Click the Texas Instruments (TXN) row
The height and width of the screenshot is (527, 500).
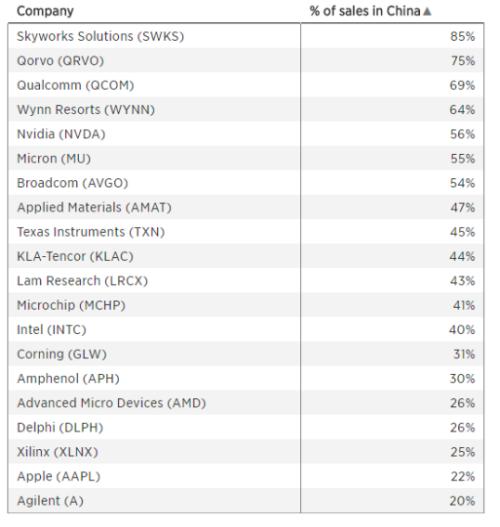tap(246, 232)
